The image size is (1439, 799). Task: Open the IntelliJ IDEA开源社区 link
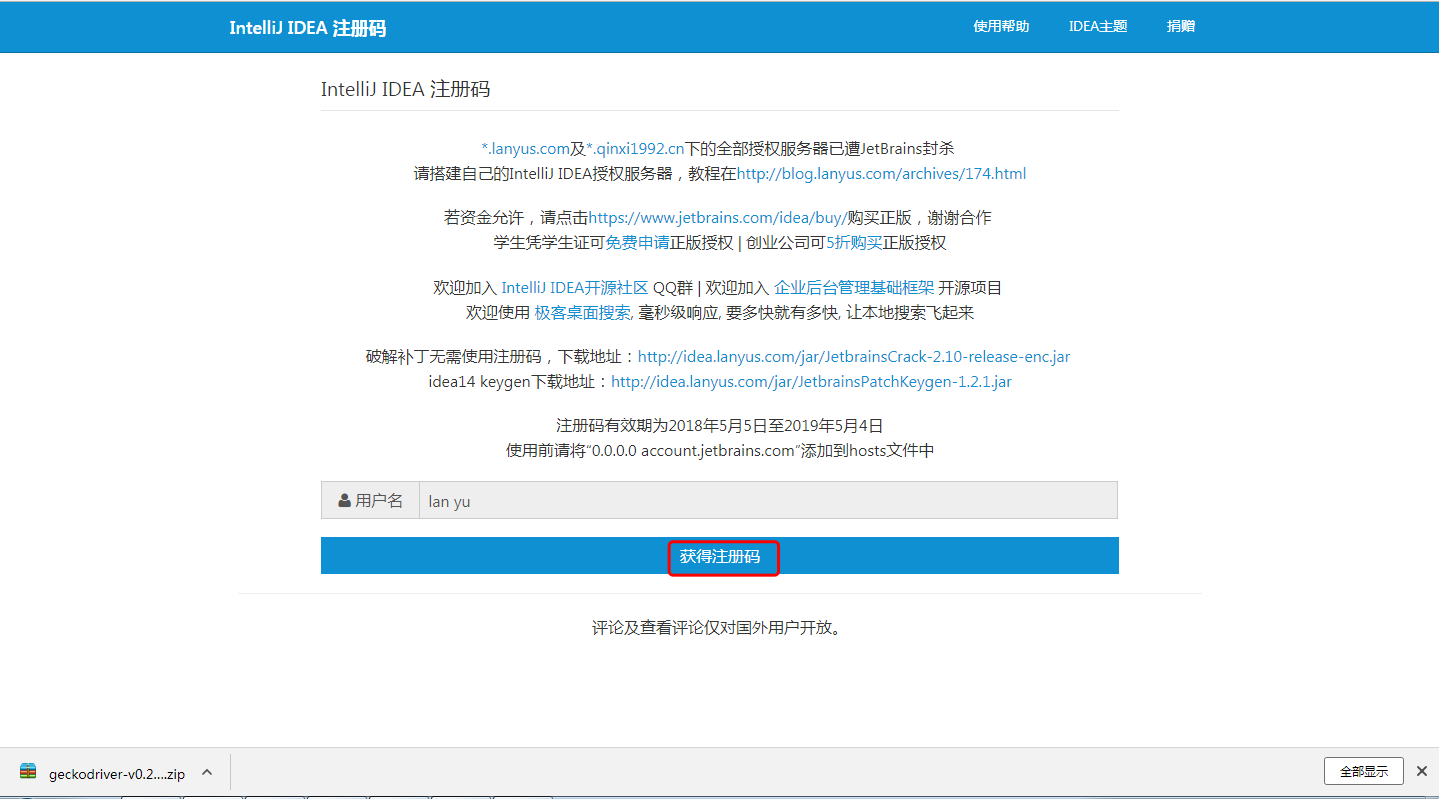[x=575, y=287]
